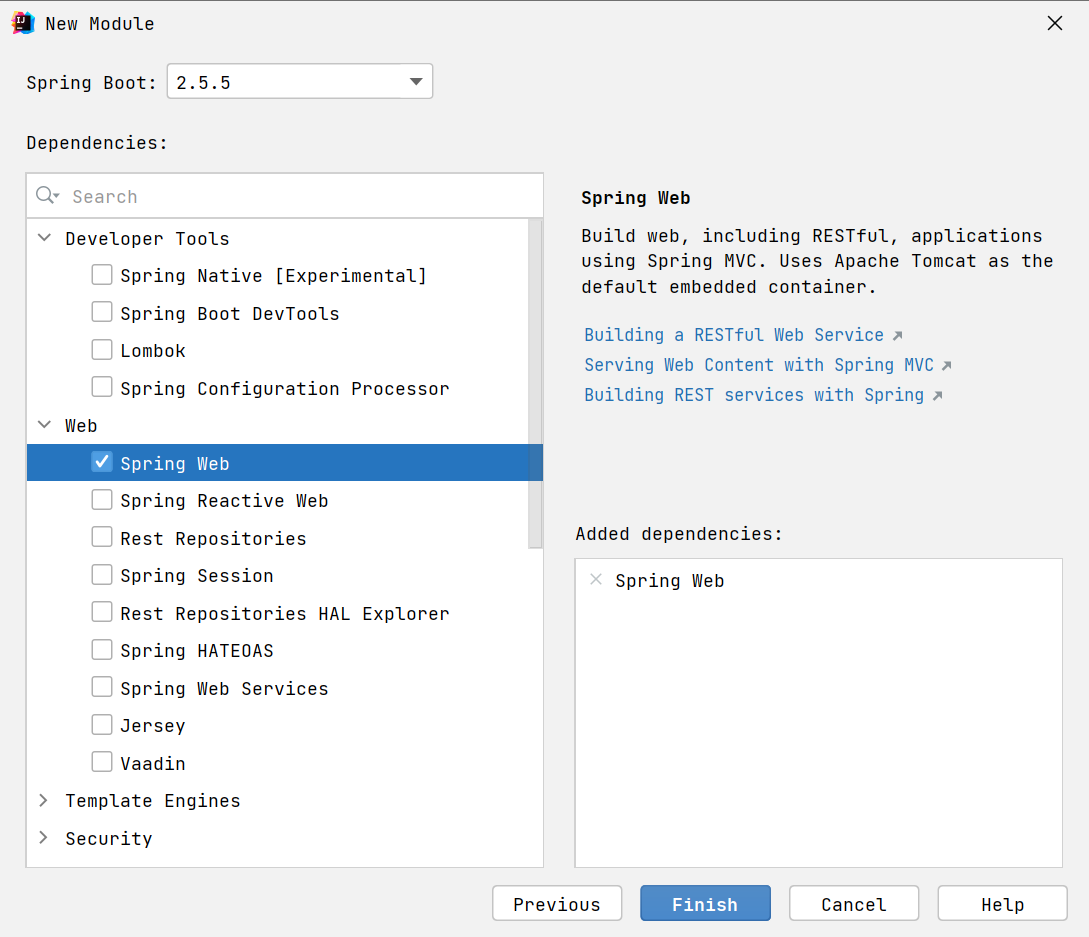Click the Cancel button
Image resolution: width=1089 pixels, height=937 pixels.
[x=854, y=904]
